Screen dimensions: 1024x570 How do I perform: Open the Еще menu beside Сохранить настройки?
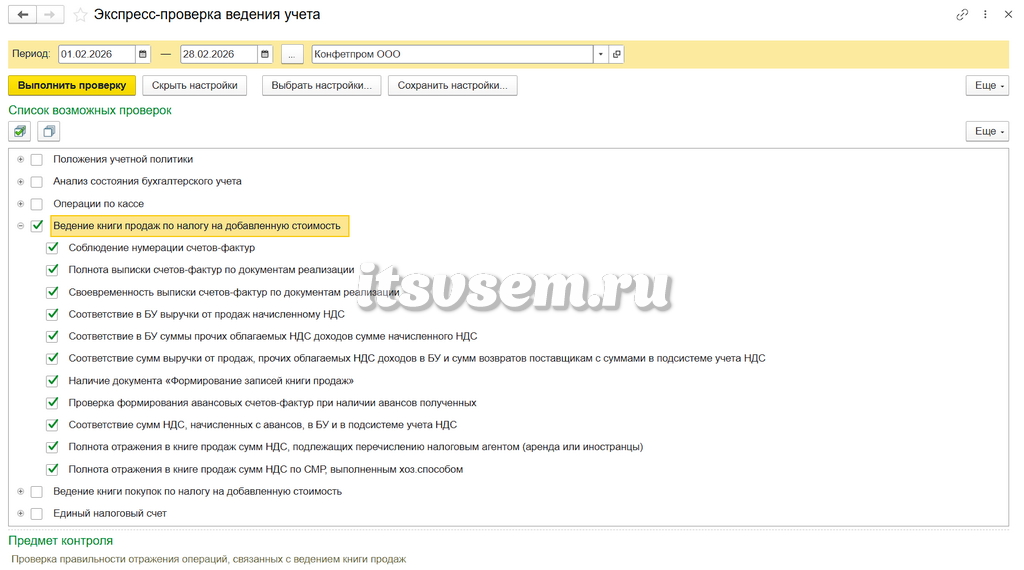[987, 86]
